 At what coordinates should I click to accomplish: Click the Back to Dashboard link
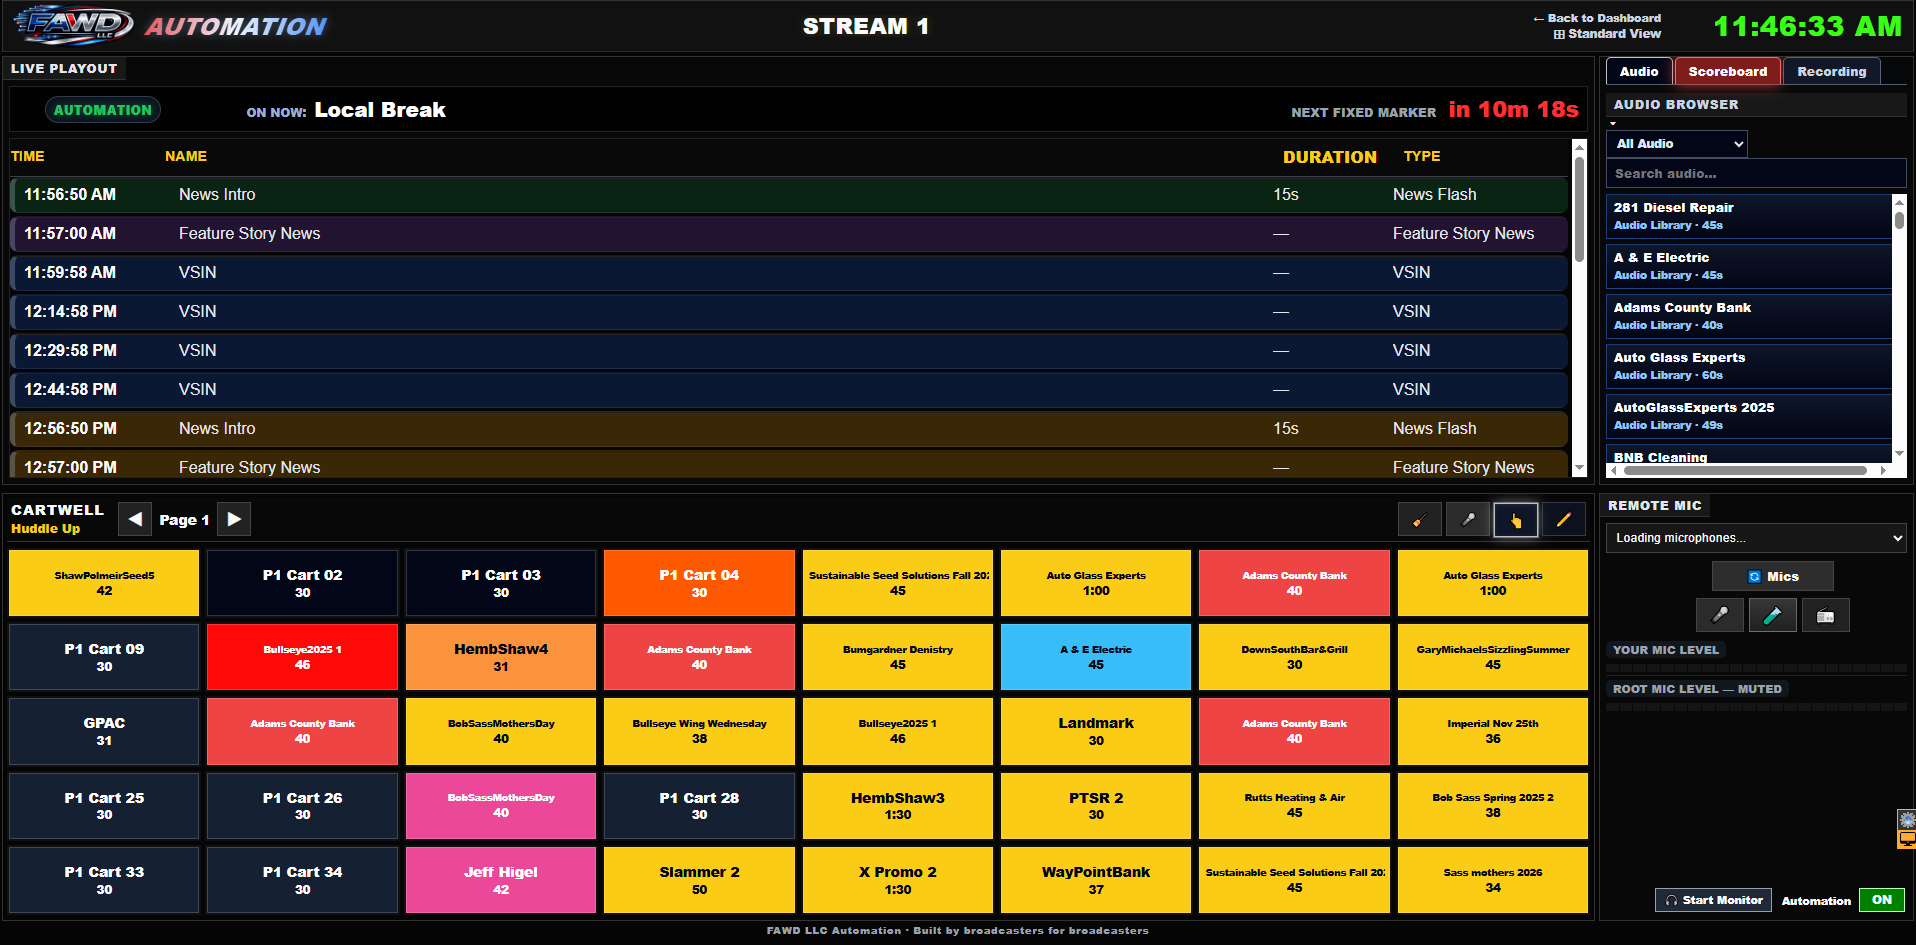click(1597, 18)
